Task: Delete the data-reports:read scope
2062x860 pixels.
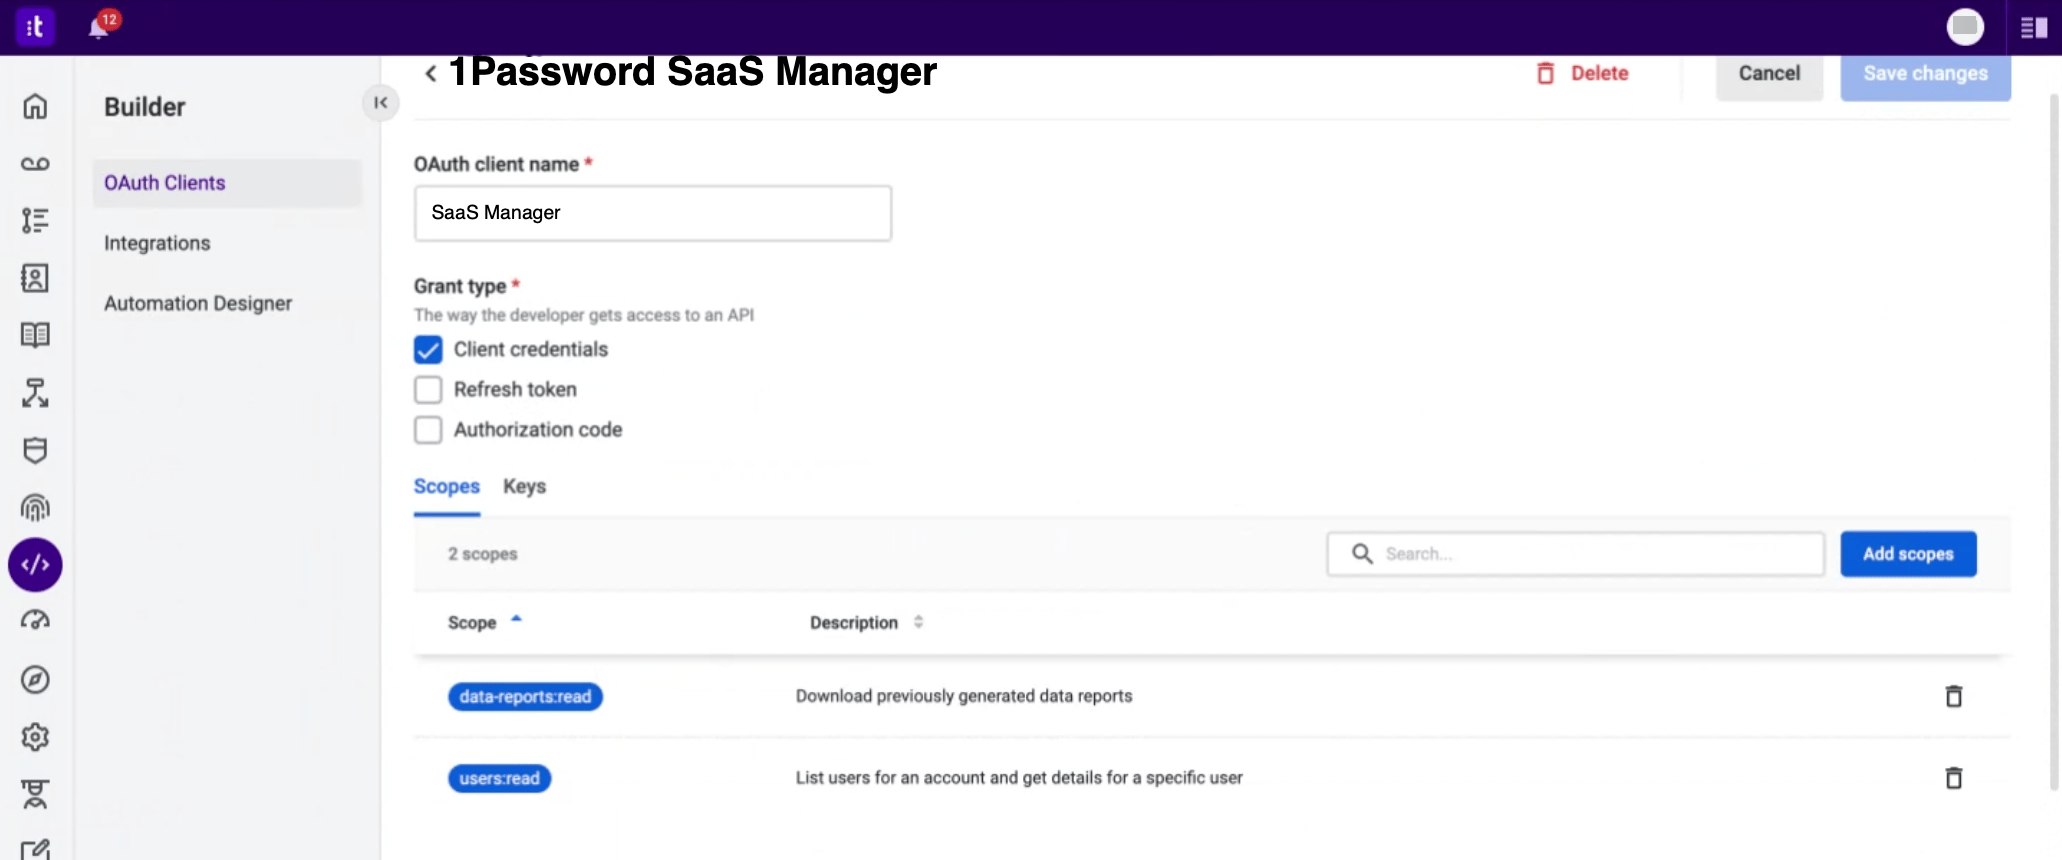Action: coord(1953,696)
